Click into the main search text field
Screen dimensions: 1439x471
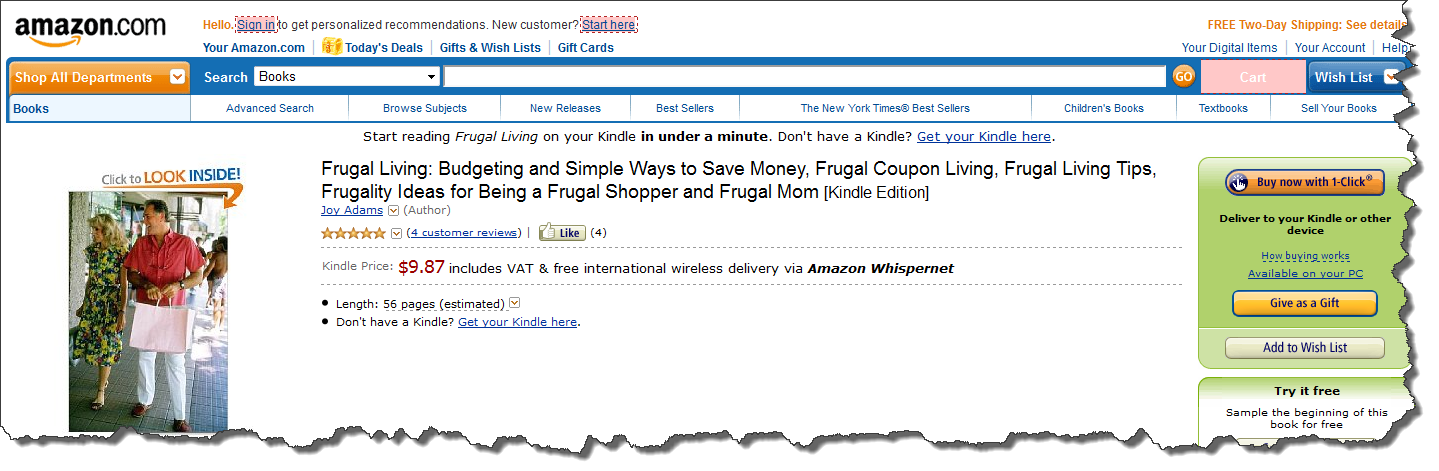tap(804, 77)
